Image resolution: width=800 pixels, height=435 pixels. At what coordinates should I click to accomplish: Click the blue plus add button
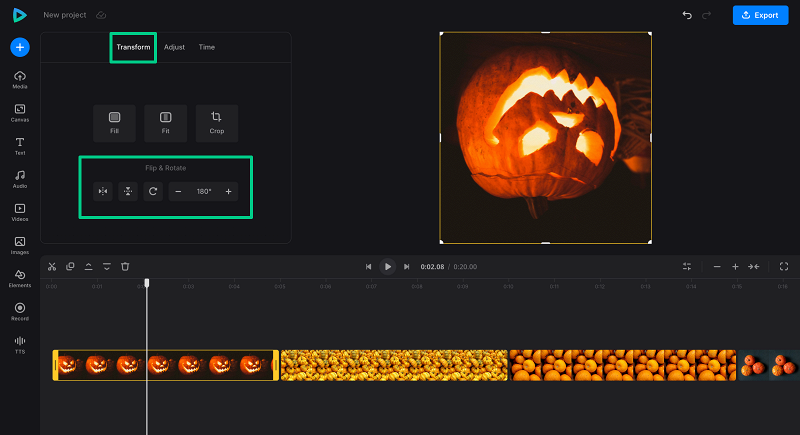point(20,47)
